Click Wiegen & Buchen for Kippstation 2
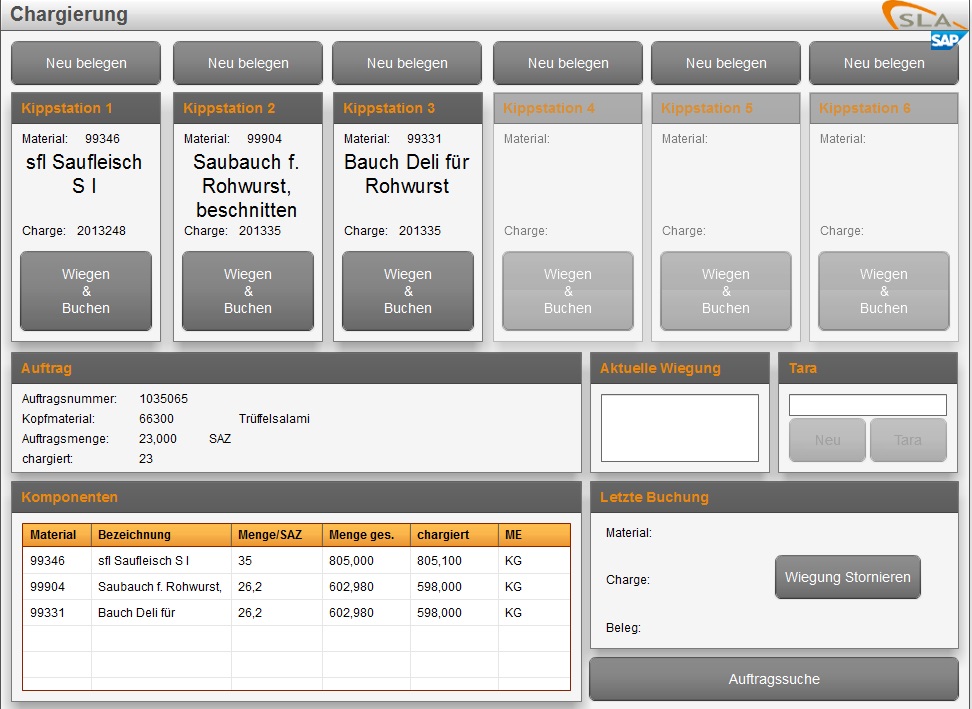 [x=248, y=291]
